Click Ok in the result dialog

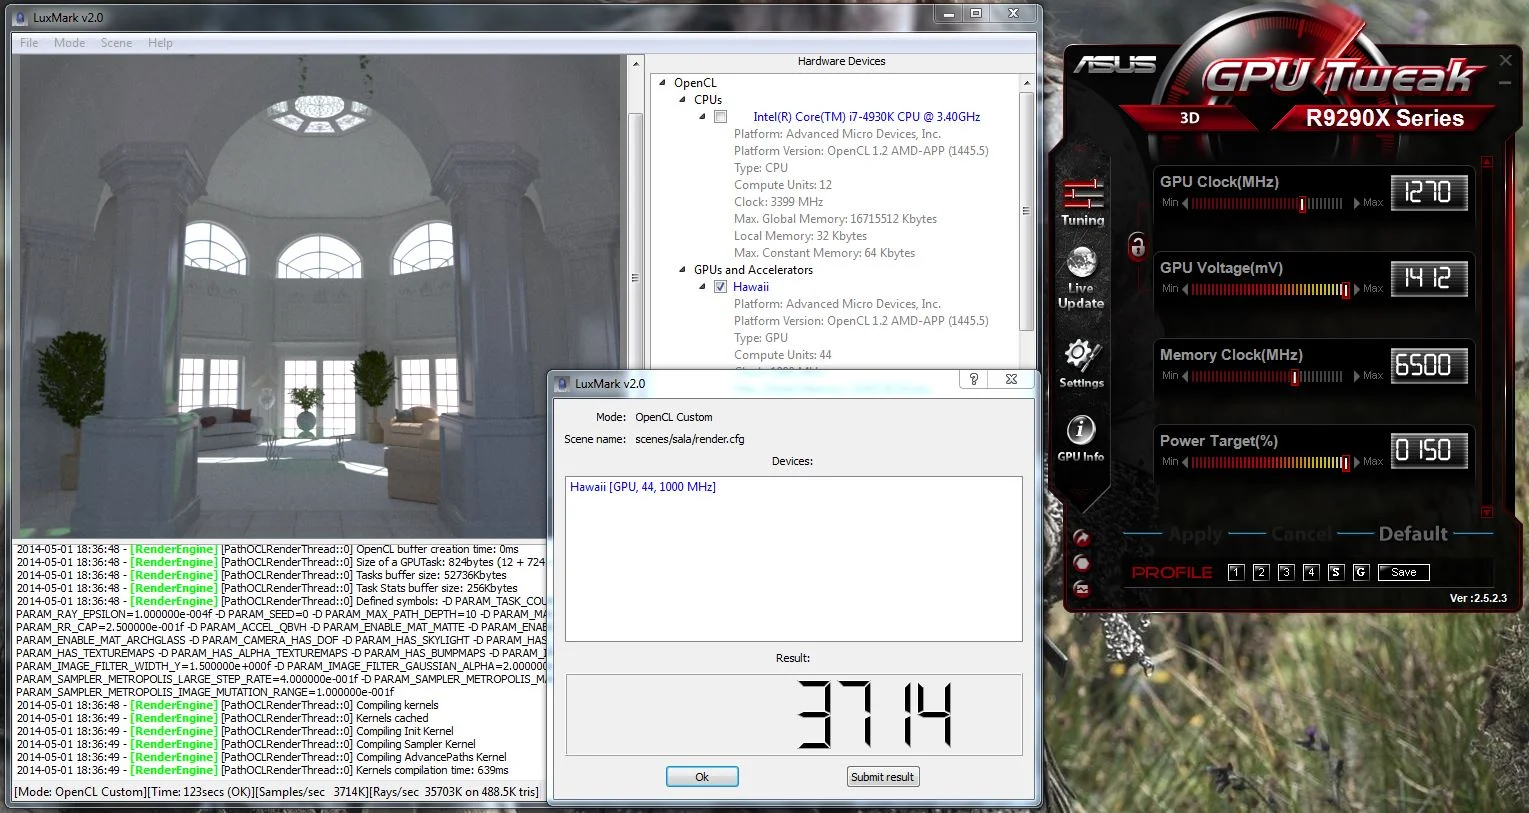click(x=702, y=777)
